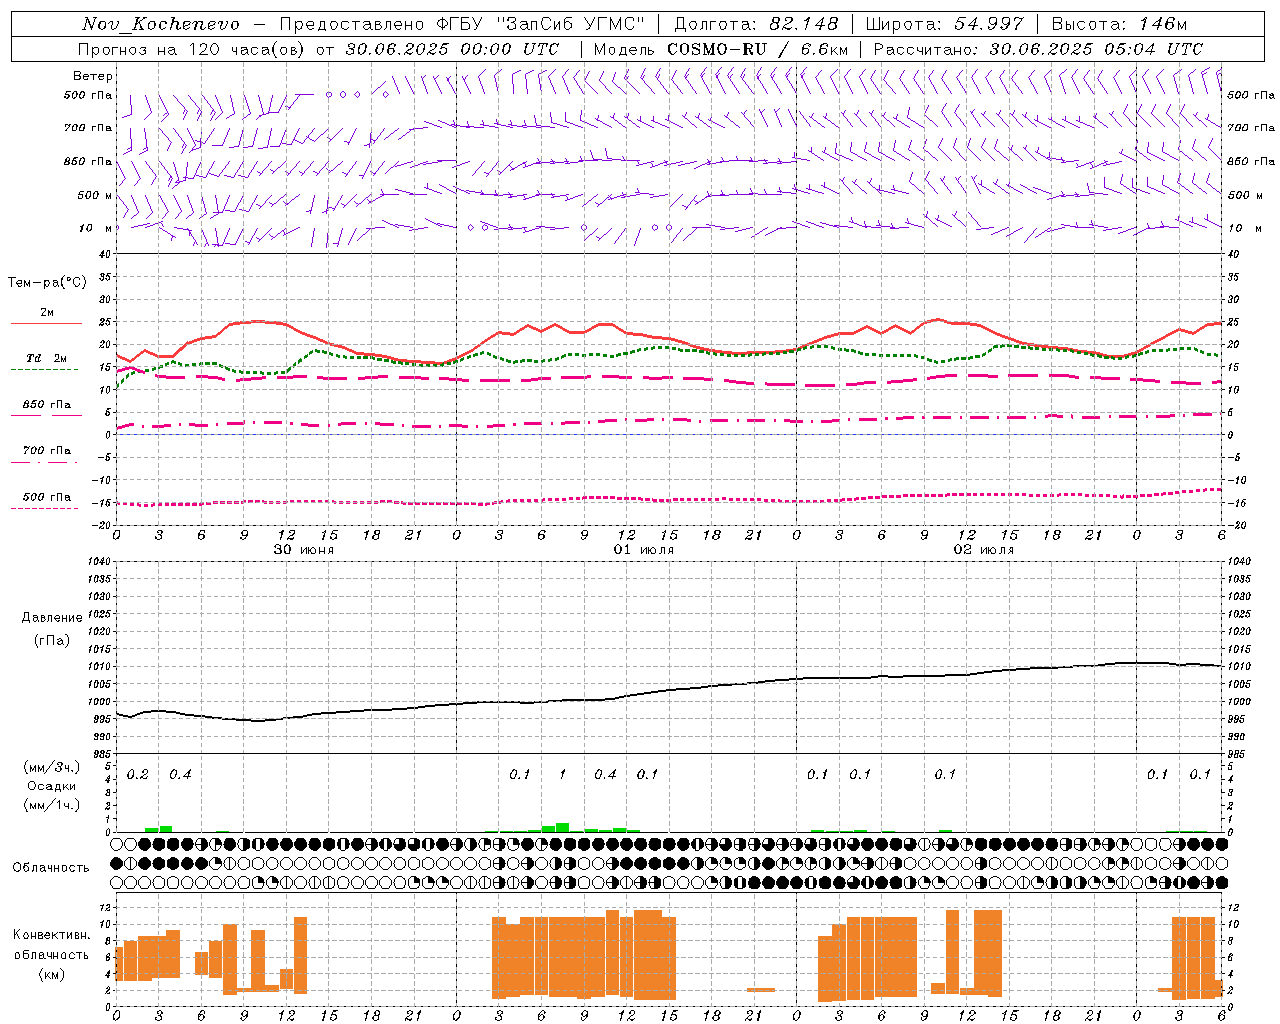Click the 'Осадки' precipitation label

click(52, 786)
